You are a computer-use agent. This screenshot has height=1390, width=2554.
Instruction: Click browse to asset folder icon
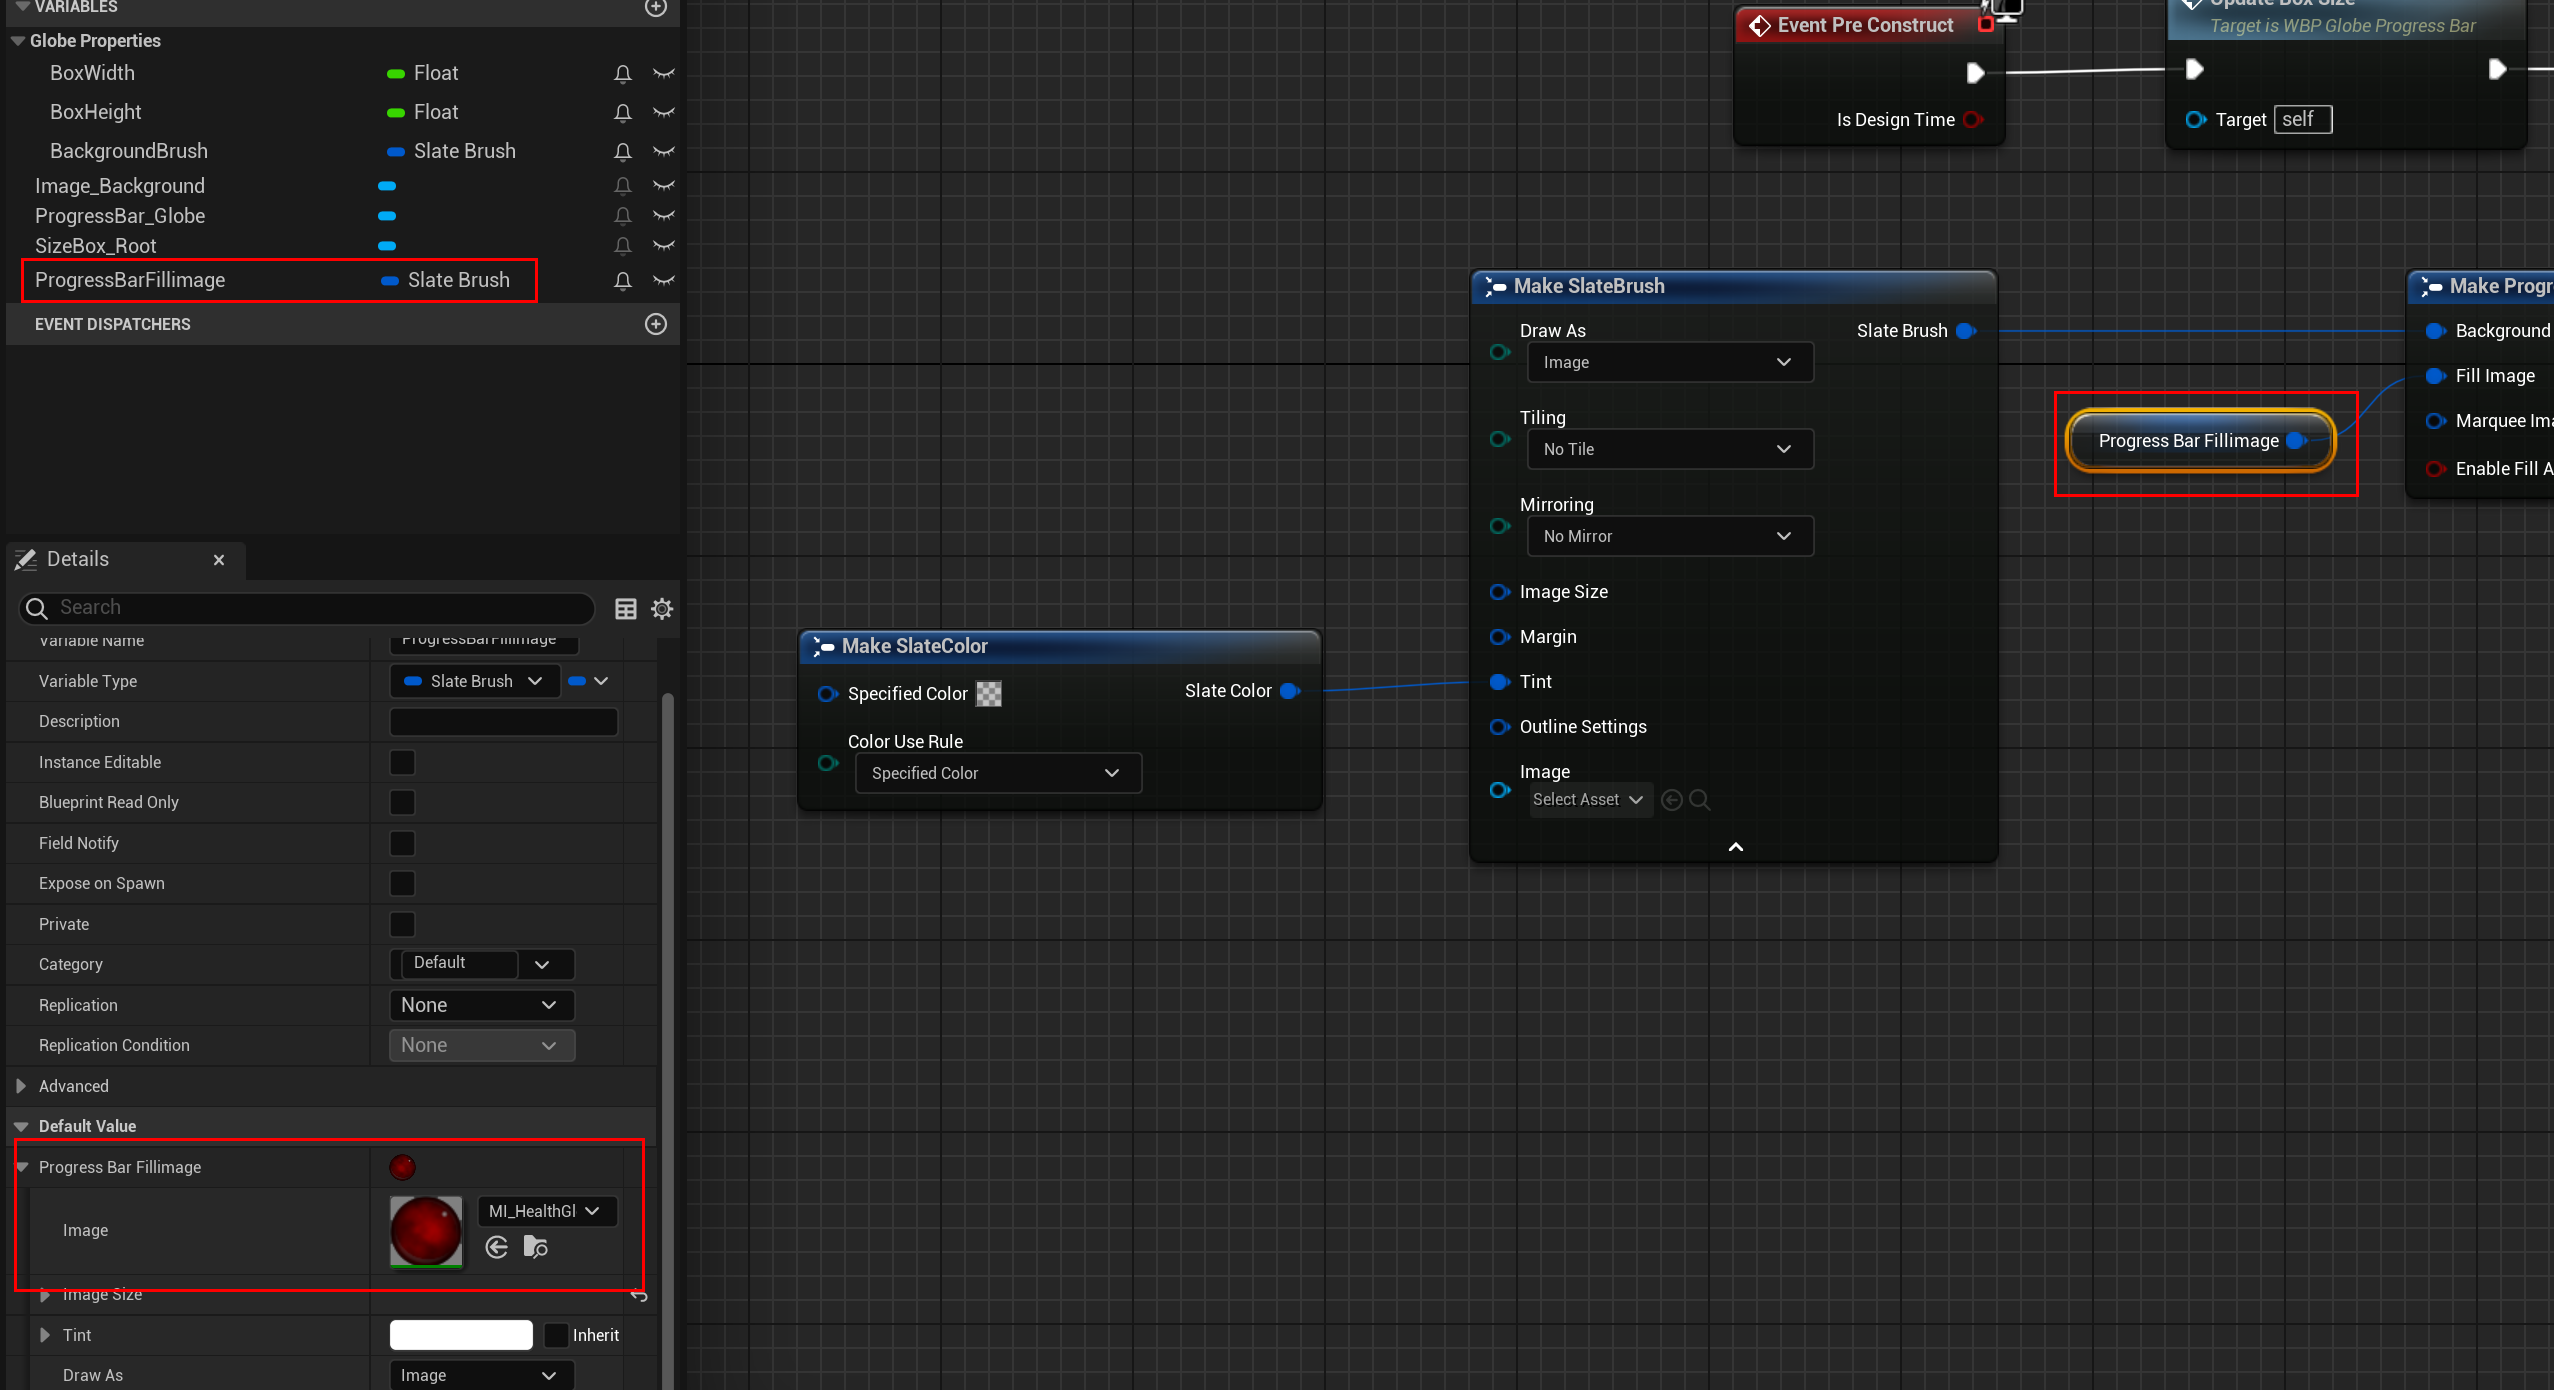pyautogui.click(x=536, y=1247)
